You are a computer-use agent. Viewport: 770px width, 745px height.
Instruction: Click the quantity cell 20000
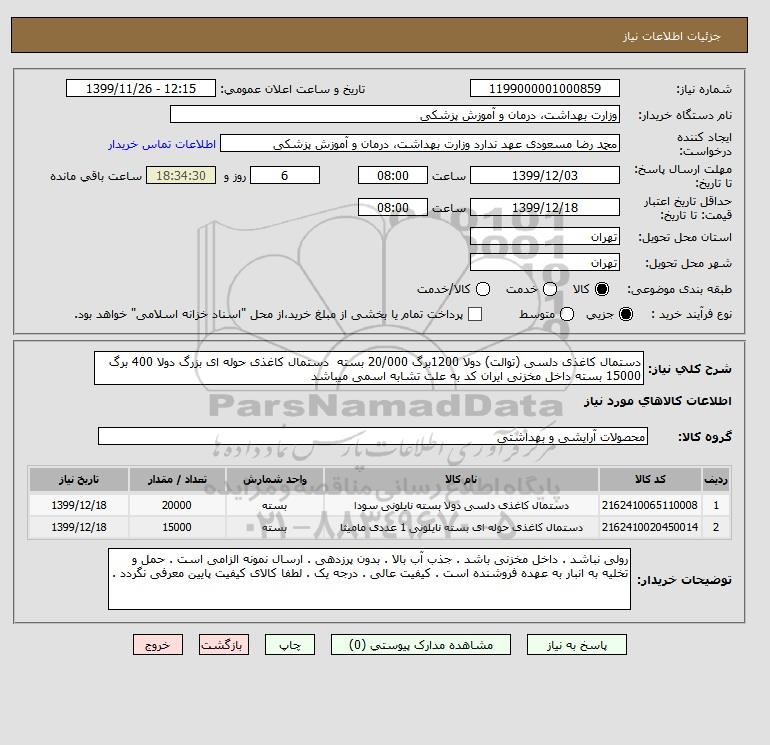(177, 505)
